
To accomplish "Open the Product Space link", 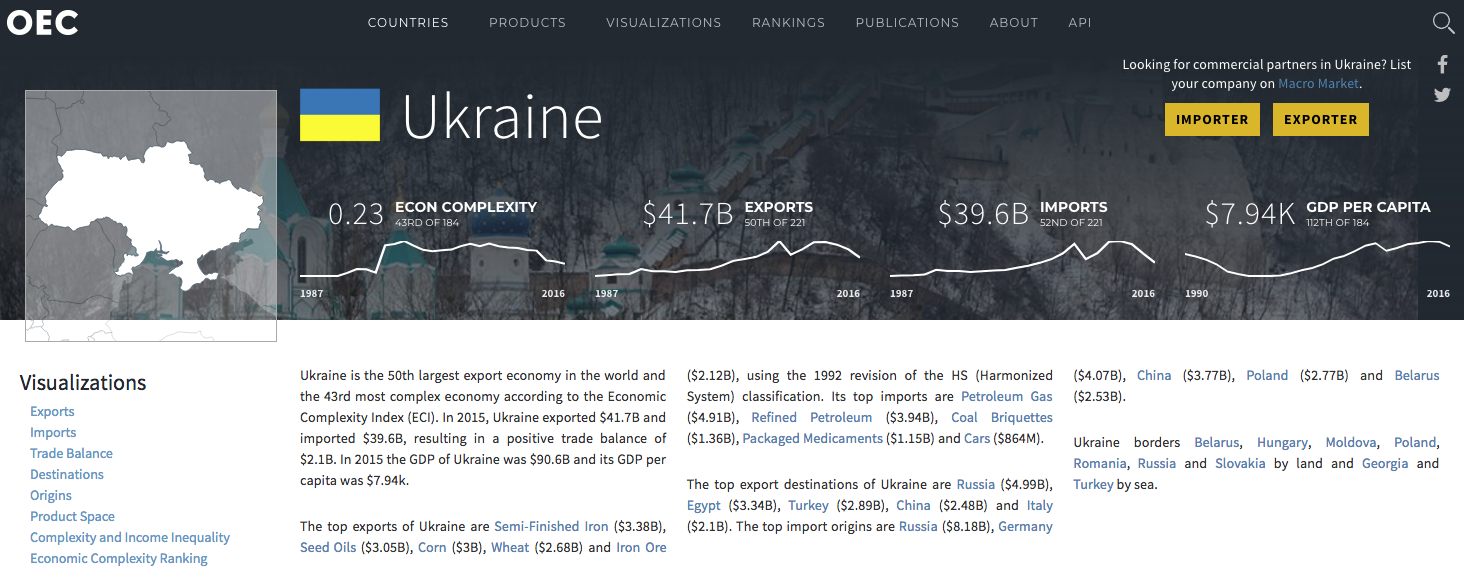I will coord(72,516).
